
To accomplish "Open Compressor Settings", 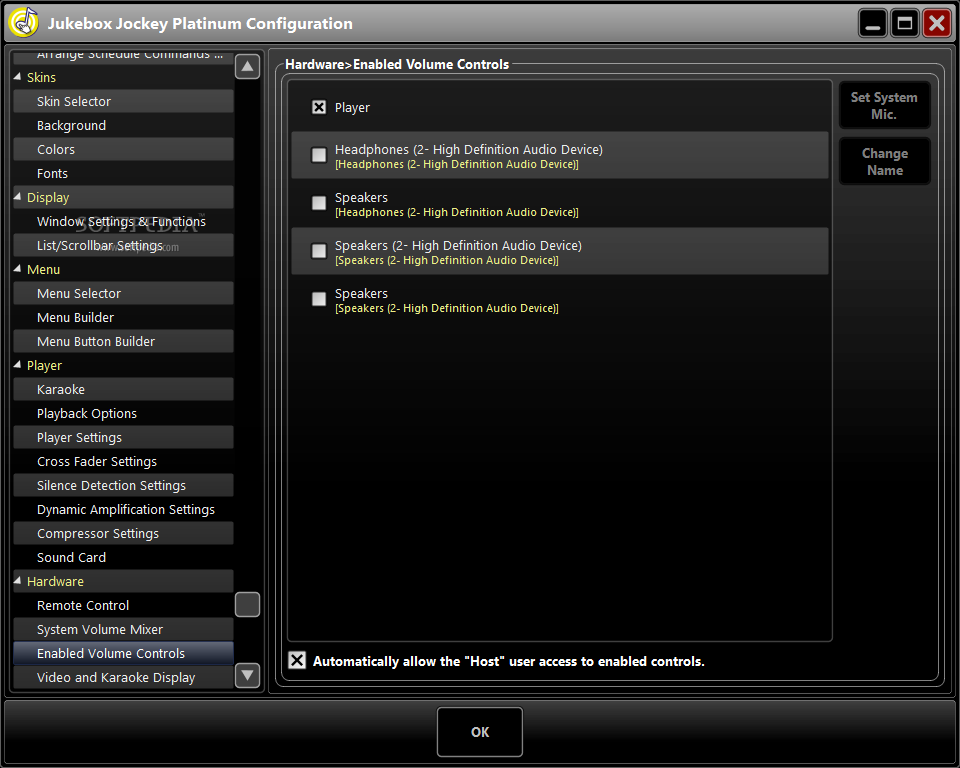I will (123, 533).
